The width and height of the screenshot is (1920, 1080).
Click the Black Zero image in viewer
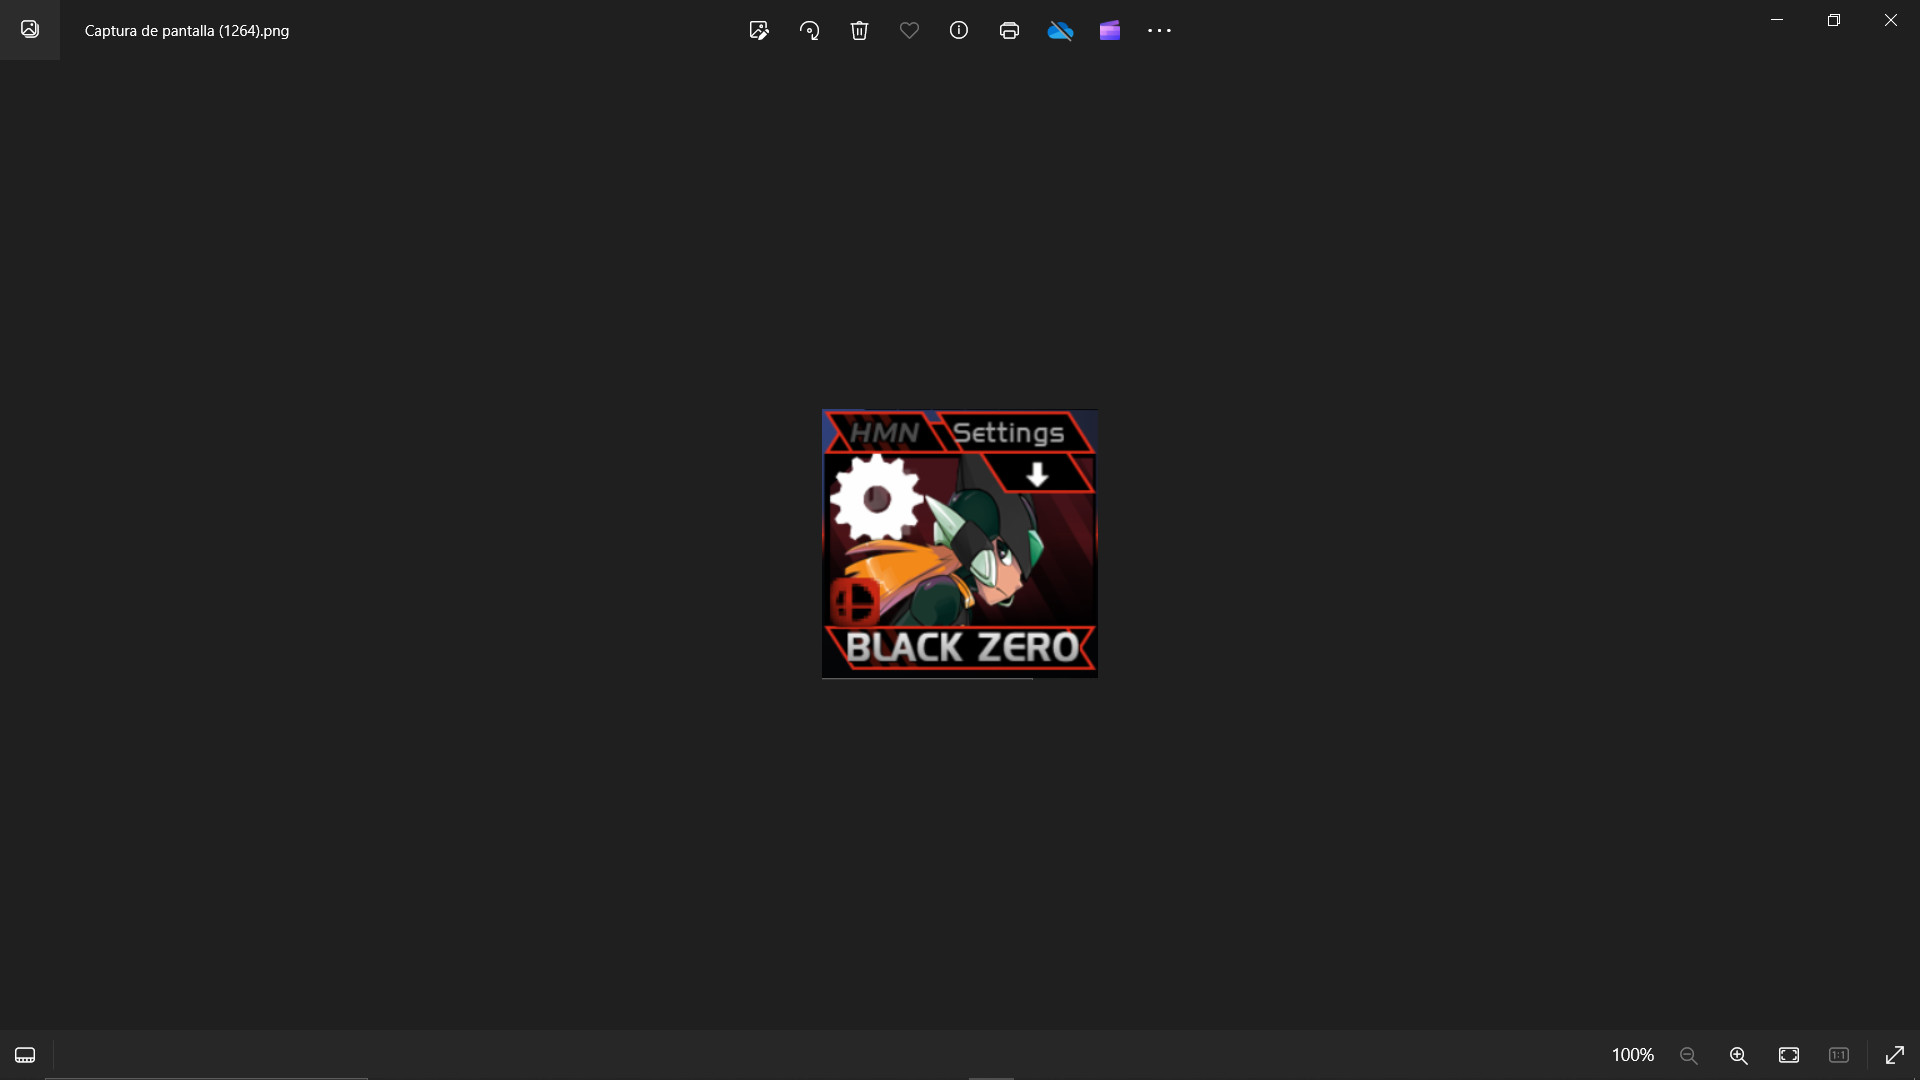960,544
